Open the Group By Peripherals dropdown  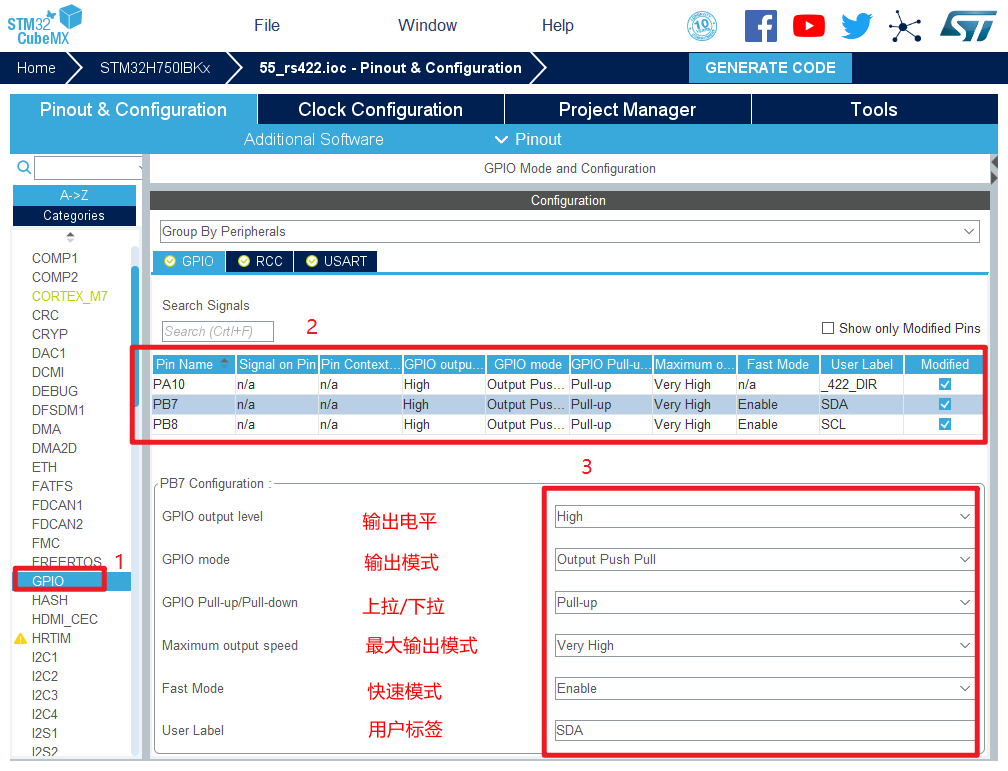pos(568,232)
